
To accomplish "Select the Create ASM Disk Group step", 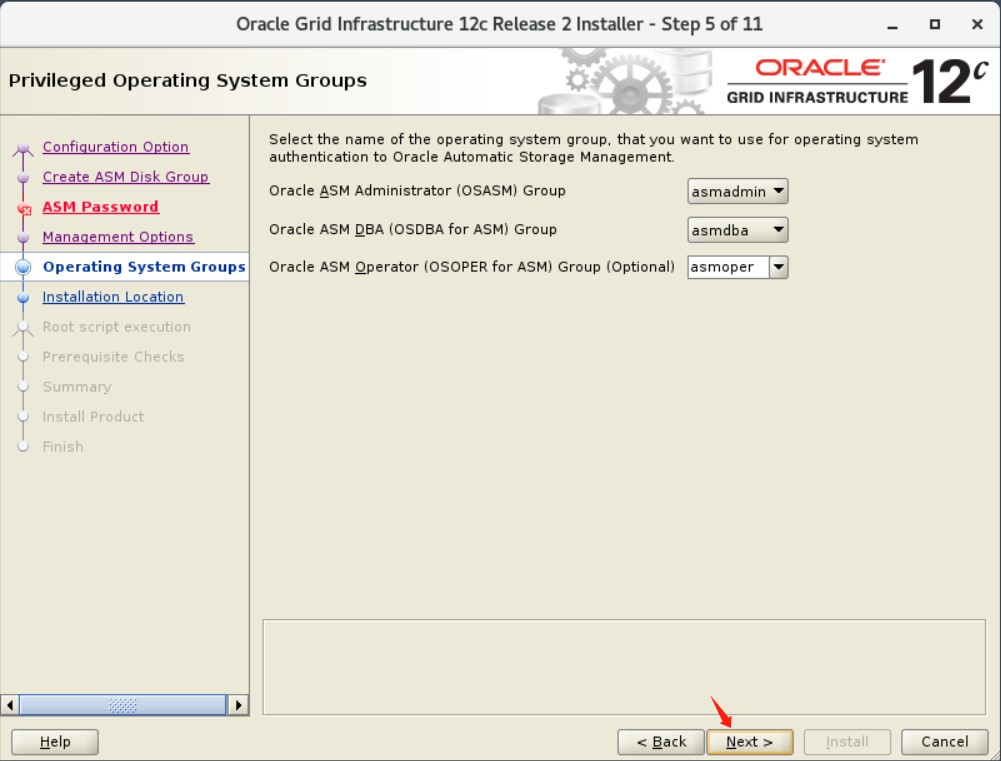I will (x=125, y=176).
